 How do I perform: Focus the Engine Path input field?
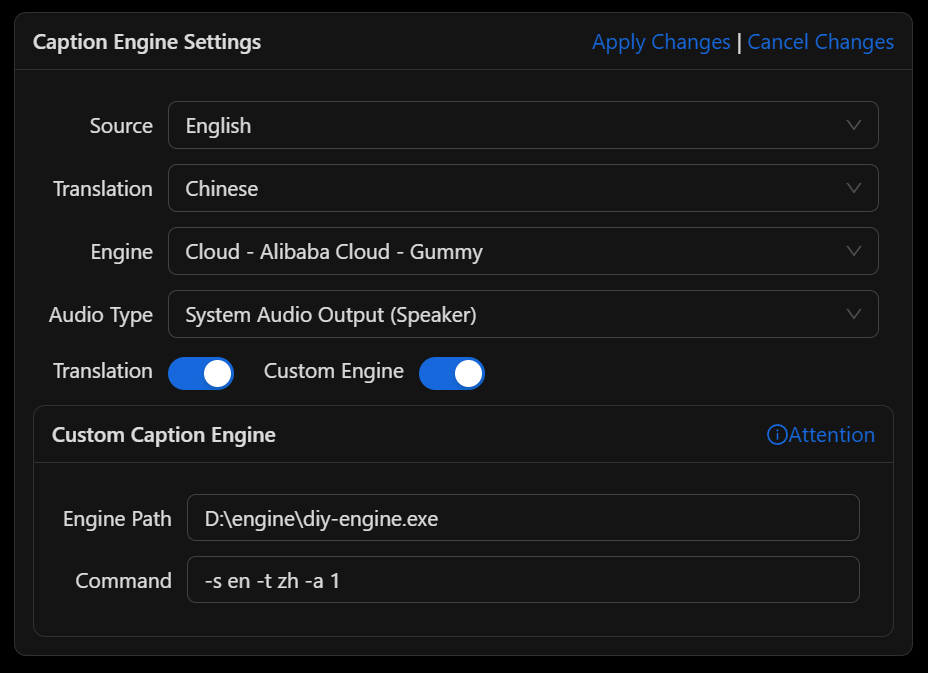coord(523,518)
